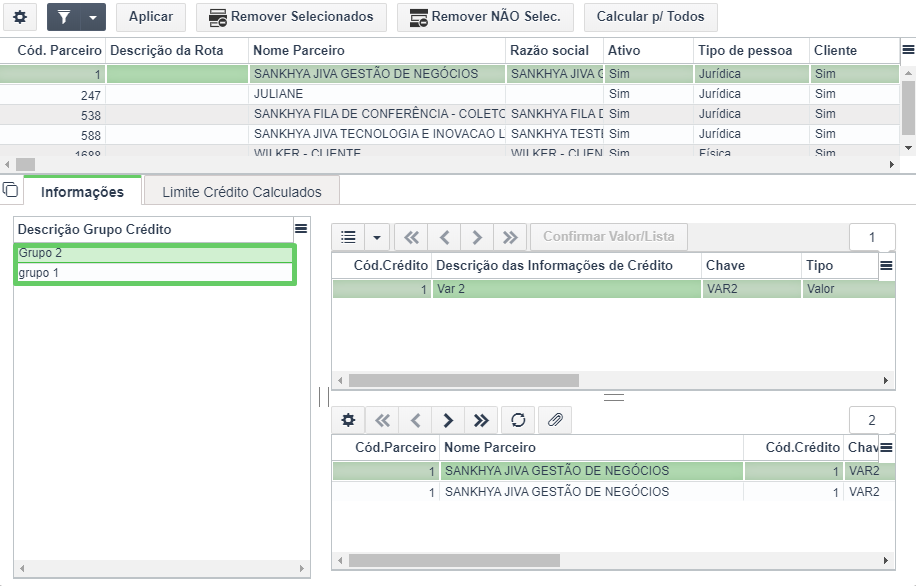
Task: Click the credit info grid horizontal scrollbar
Action: coord(464,380)
